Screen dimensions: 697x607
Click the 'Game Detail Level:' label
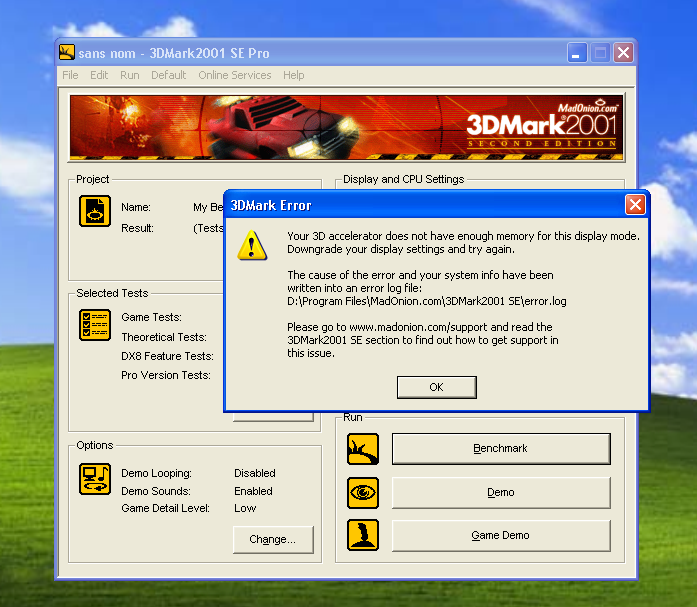pos(165,508)
